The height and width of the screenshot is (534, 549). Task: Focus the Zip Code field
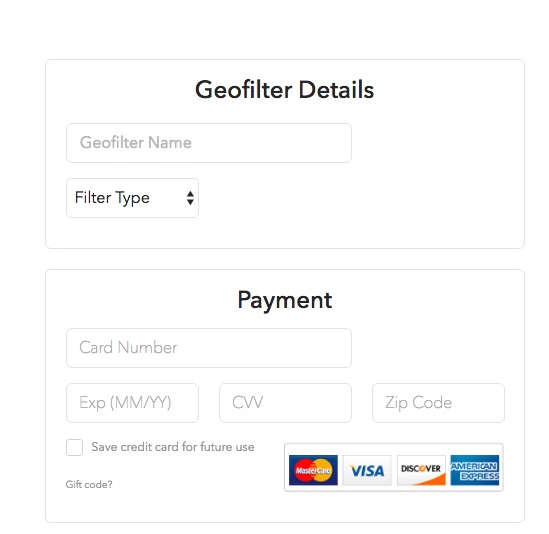coord(438,403)
